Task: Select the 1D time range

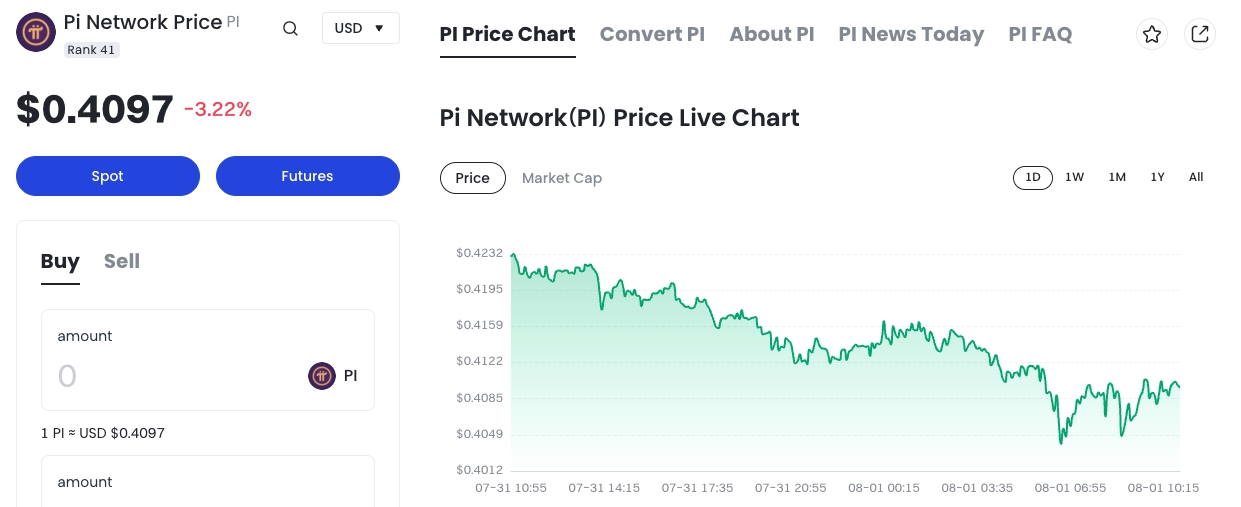Action: (1032, 177)
